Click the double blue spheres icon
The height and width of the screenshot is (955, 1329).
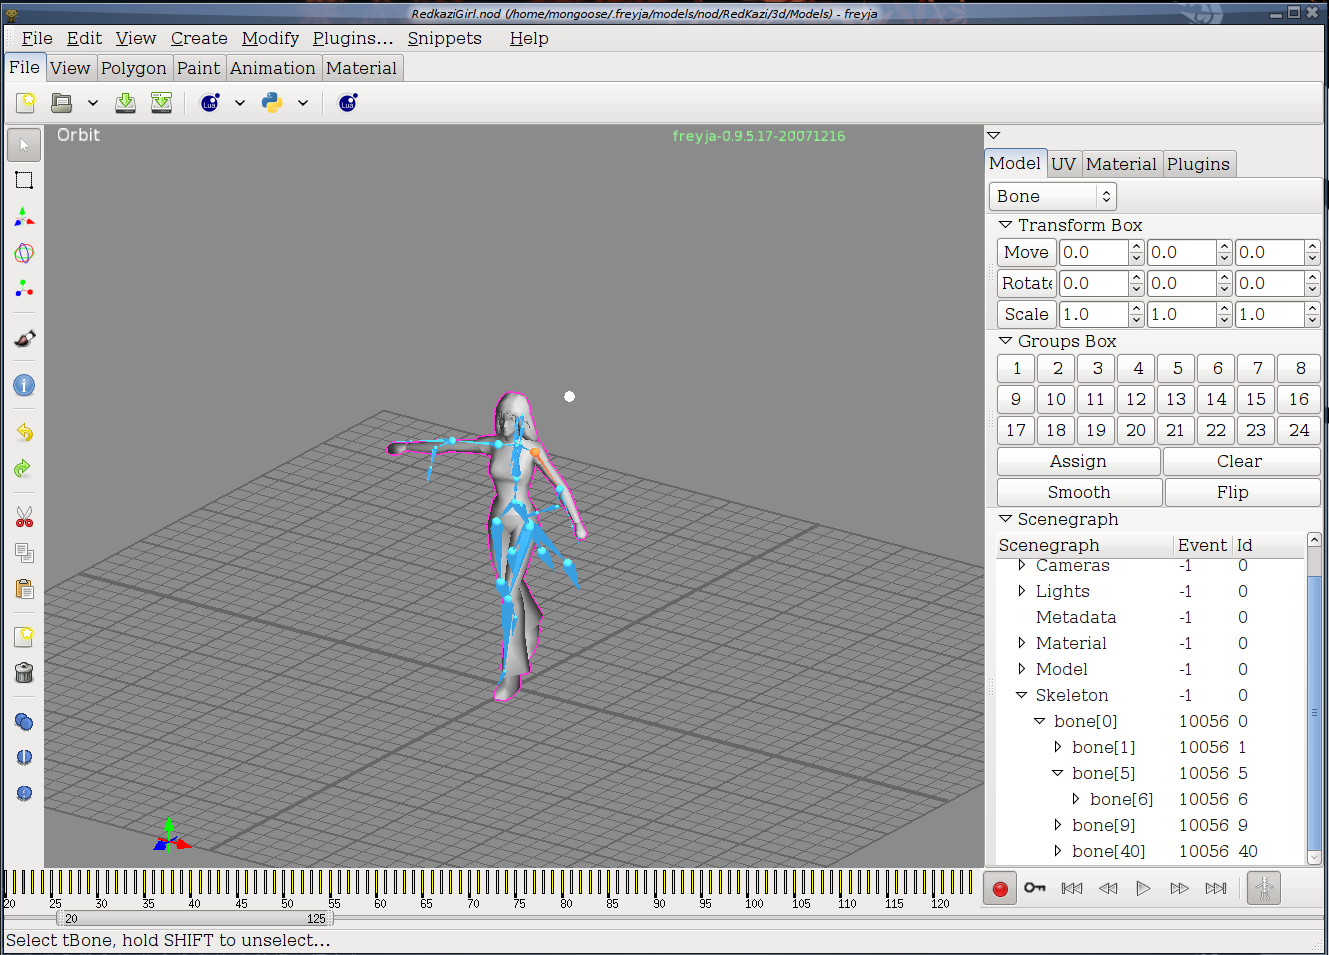24,722
